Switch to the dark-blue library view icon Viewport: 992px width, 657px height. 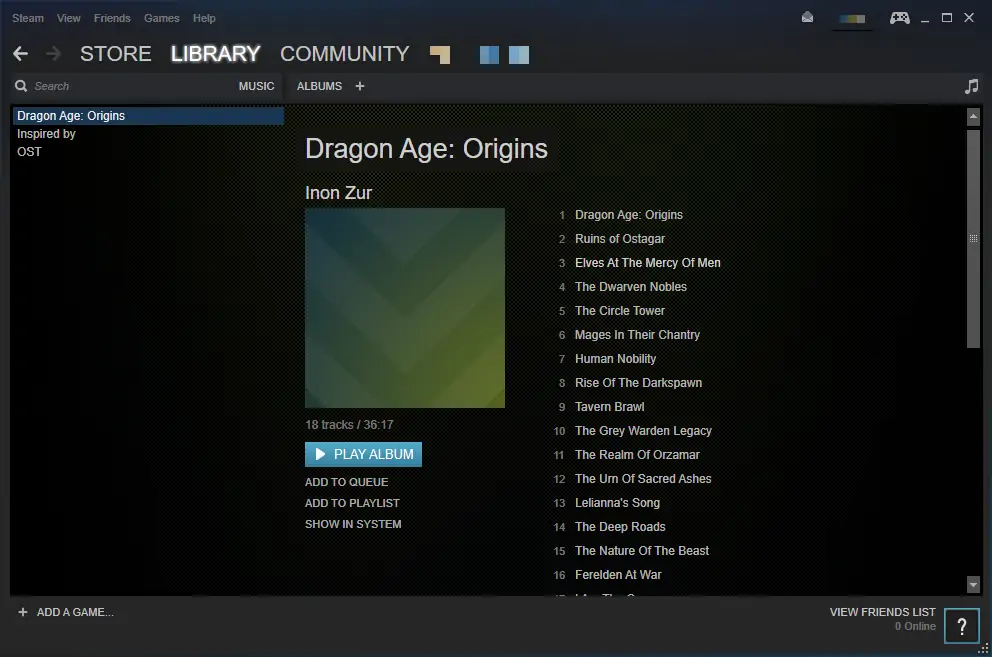click(489, 55)
